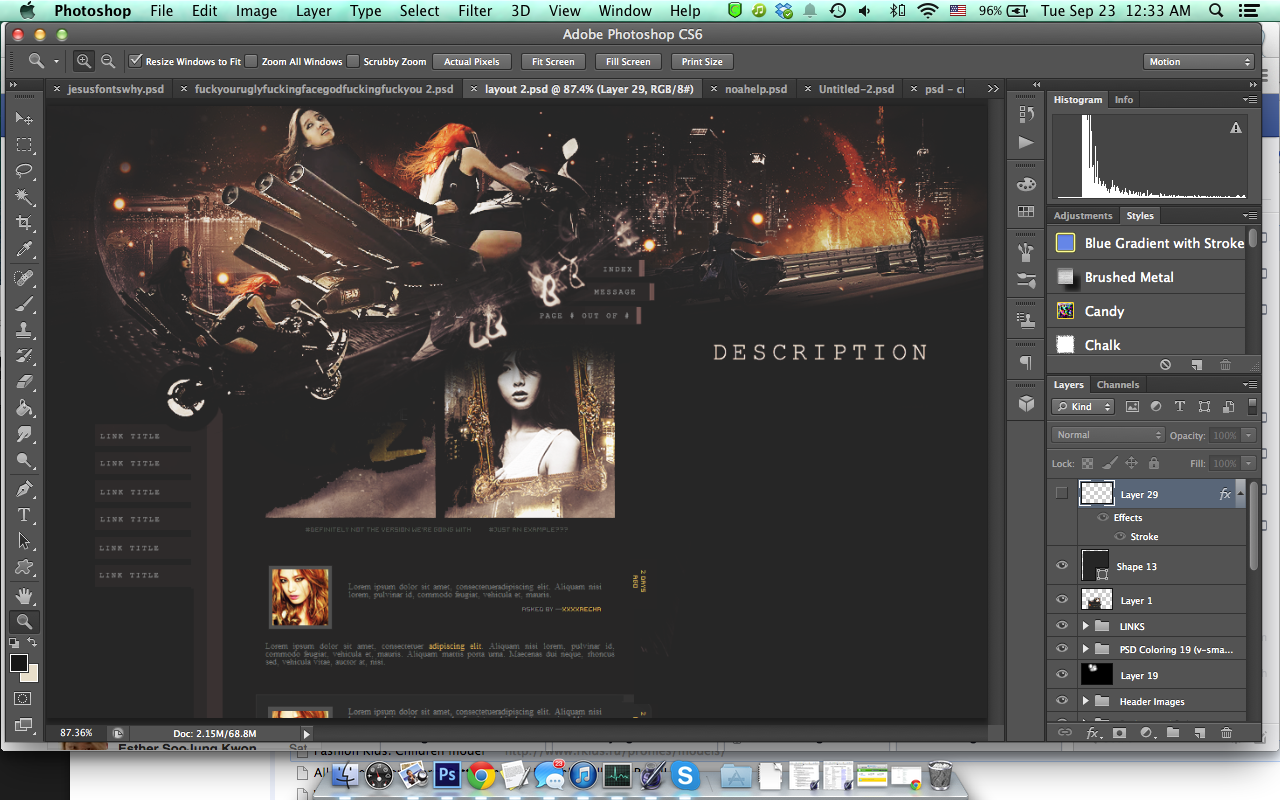Open the Motion workspace dropdown
Viewport: 1280px width, 800px height.
coord(1198,61)
